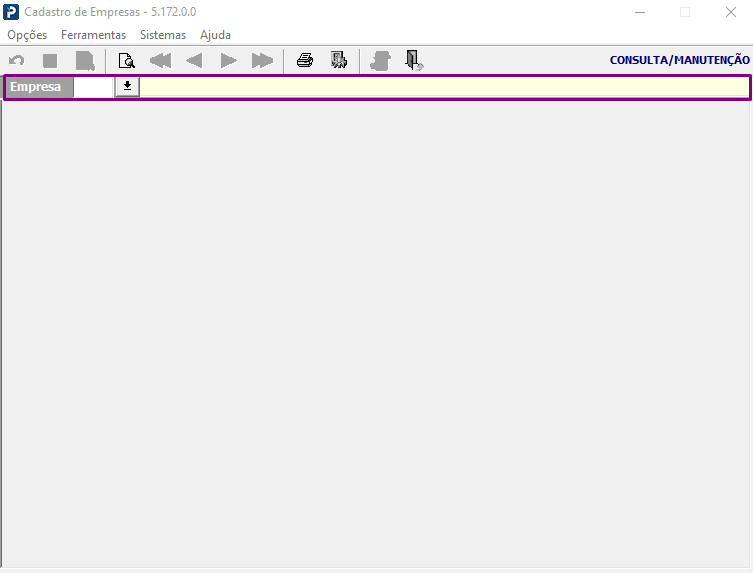The height and width of the screenshot is (573, 753).
Task: Open the Opções menu
Action: tap(27, 35)
